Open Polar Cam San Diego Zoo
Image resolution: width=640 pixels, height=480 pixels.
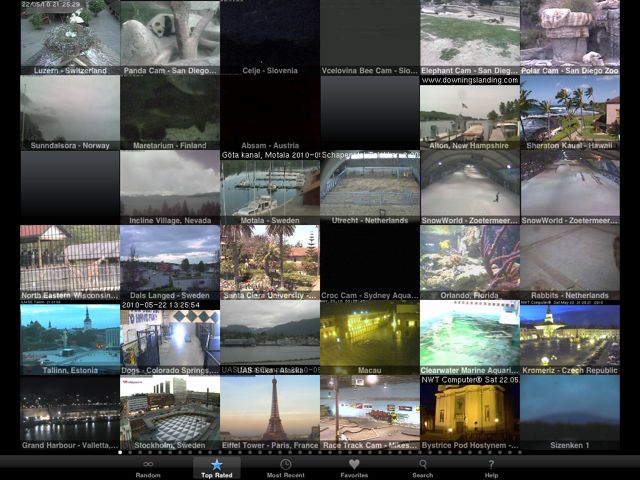coord(570,37)
